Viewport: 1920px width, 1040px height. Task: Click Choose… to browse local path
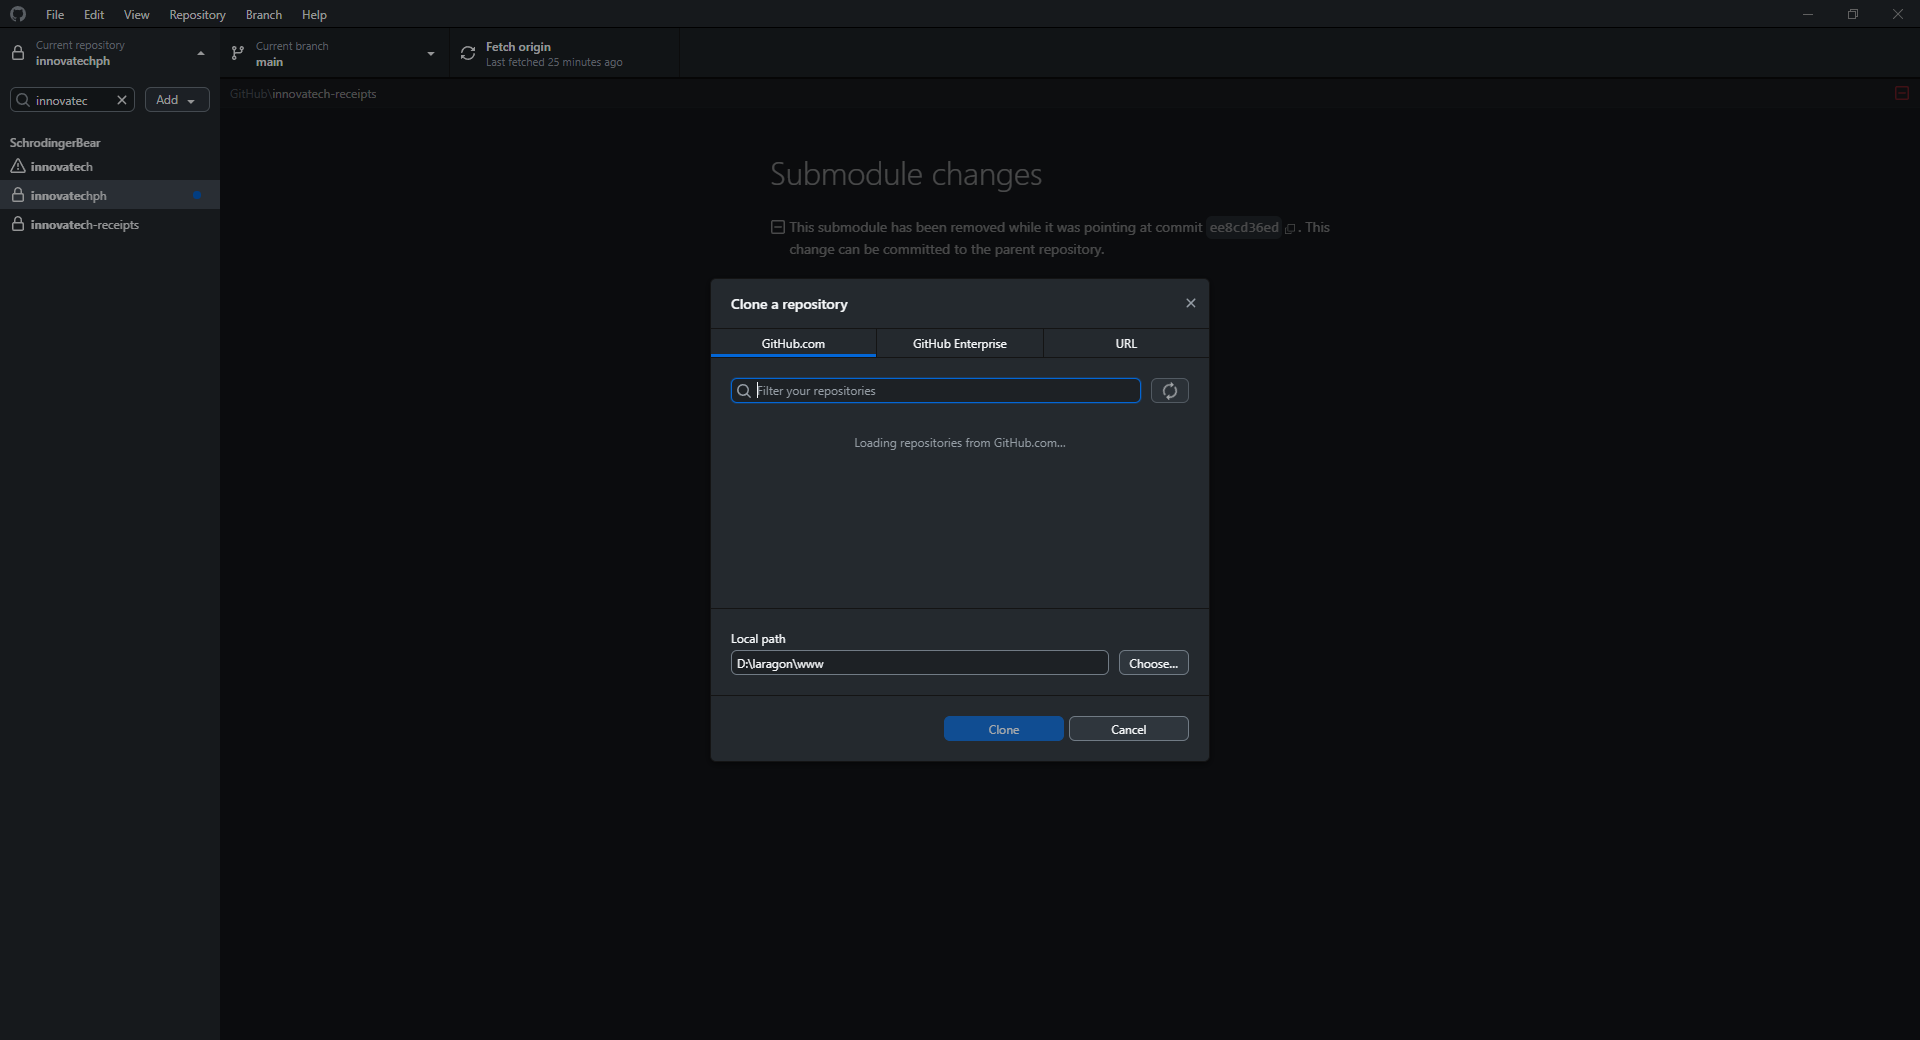tap(1153, 663)
